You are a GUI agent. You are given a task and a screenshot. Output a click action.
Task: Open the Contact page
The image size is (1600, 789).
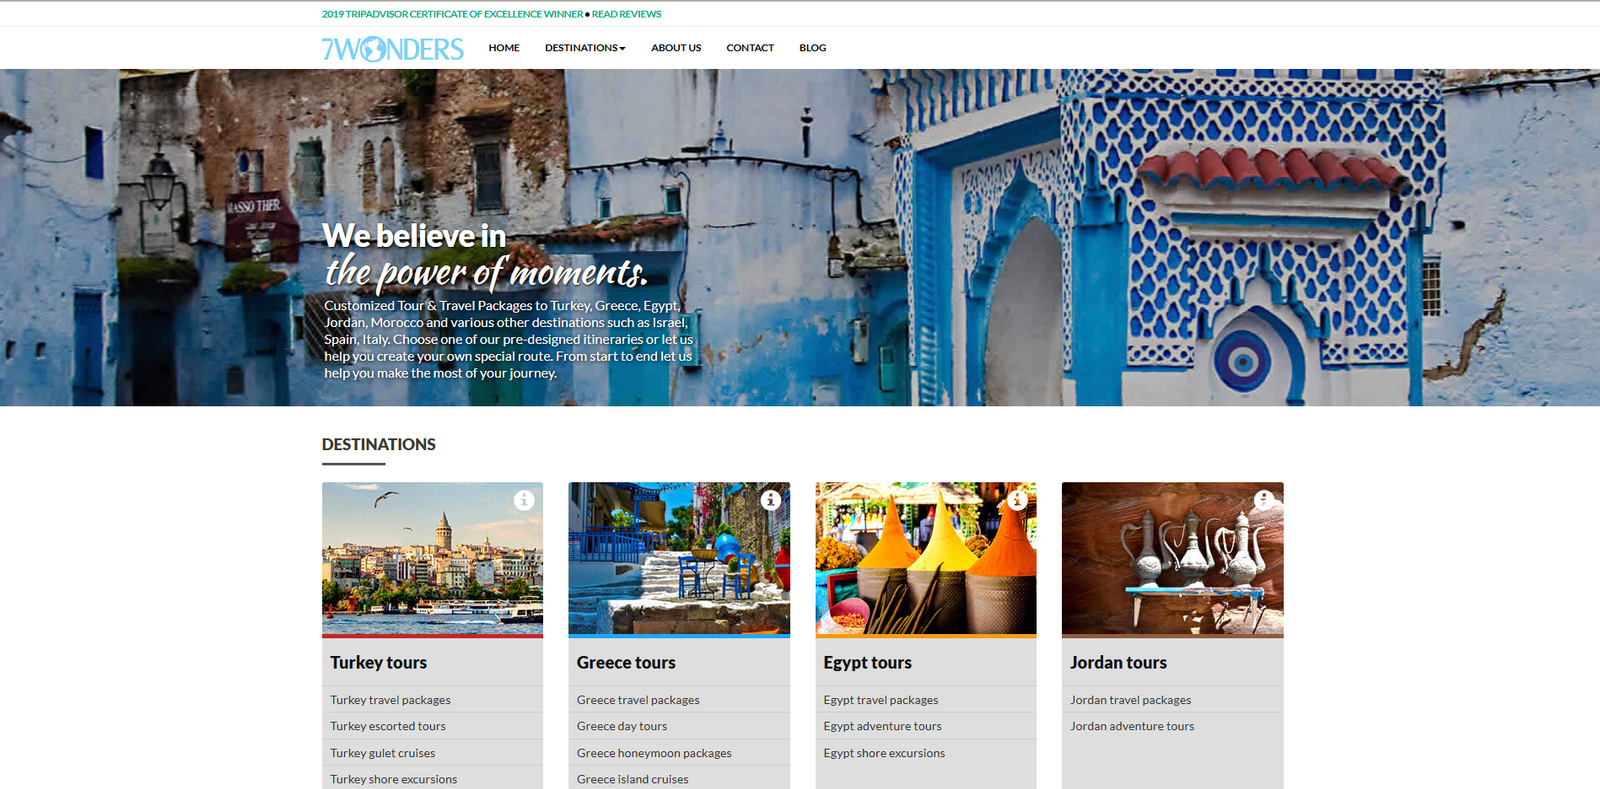[750, 48]
